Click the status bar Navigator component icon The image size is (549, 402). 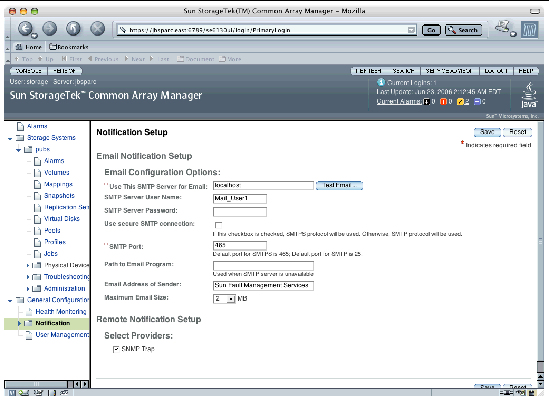12,393
